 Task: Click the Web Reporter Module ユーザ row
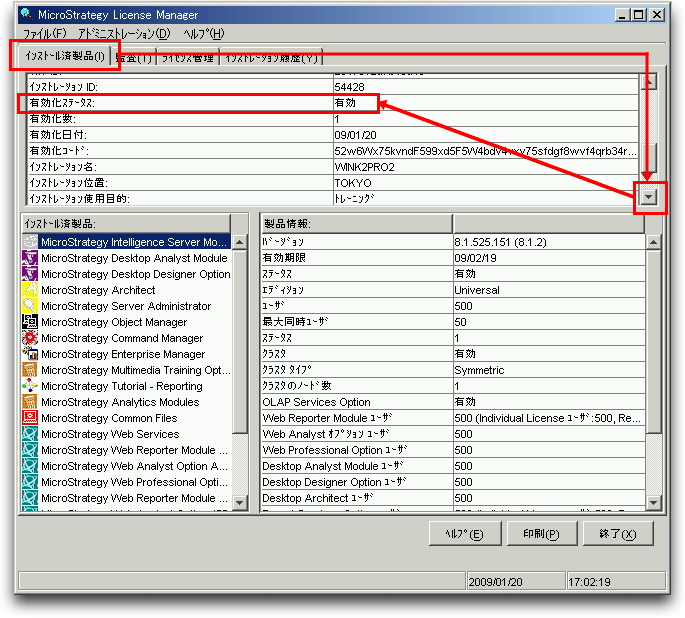click(x=453, y=418)
